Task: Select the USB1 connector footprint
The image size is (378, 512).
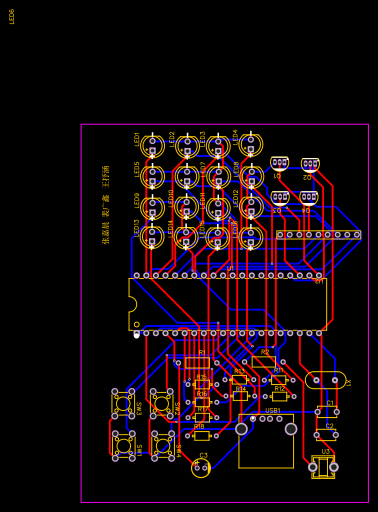Action: click(266, 441)
